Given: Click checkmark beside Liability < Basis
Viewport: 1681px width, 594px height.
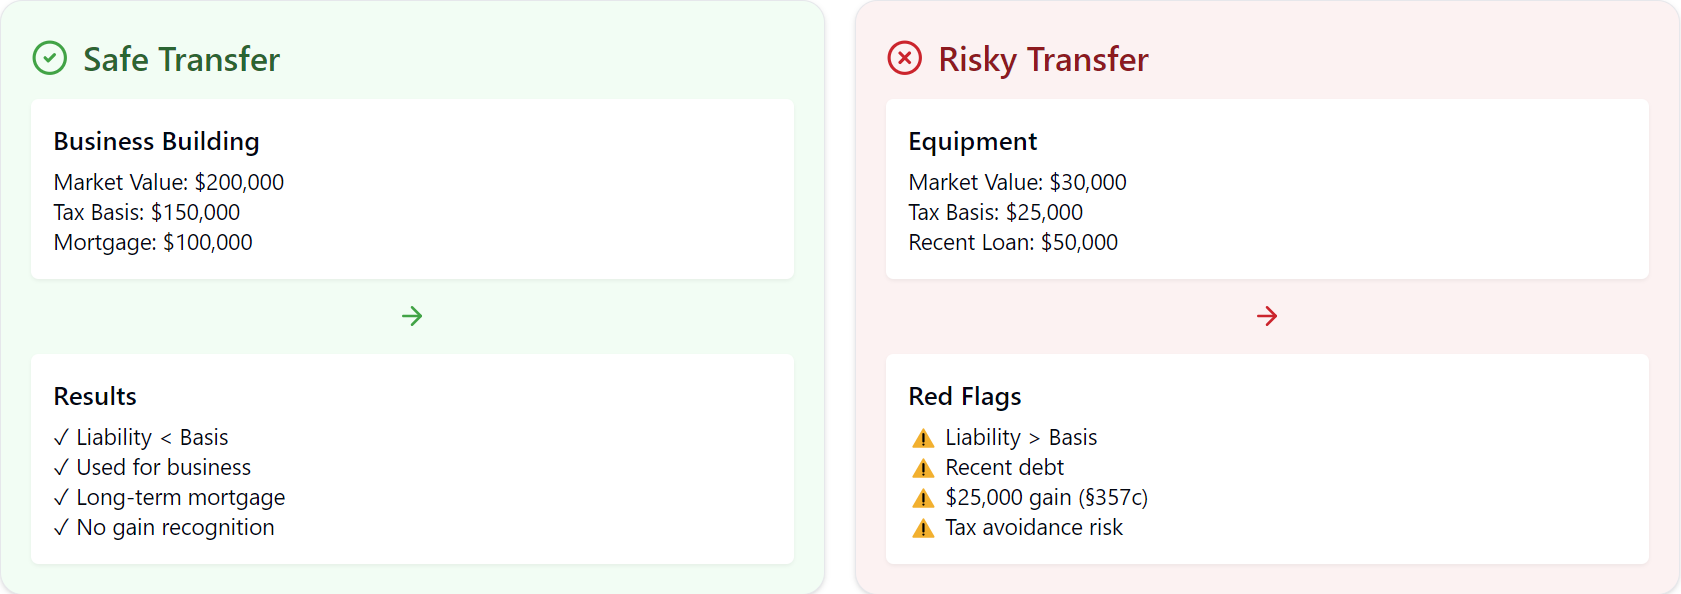Looking at the screenshot, I should (62, 437).
